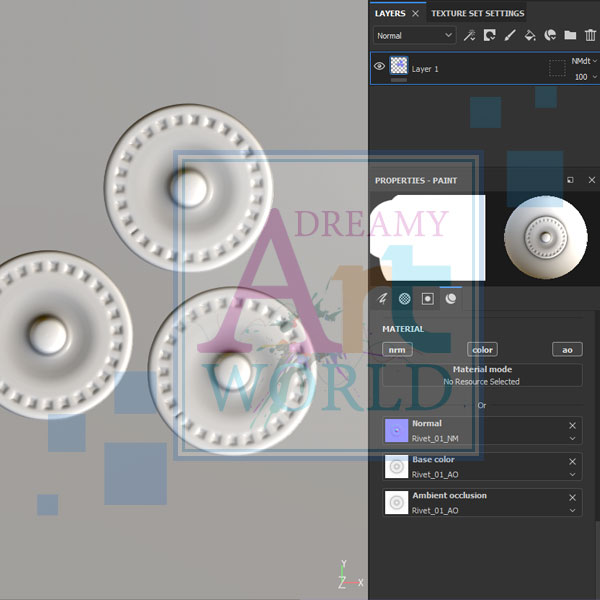Open the Normal blend mode dropdown

point(413,35)
